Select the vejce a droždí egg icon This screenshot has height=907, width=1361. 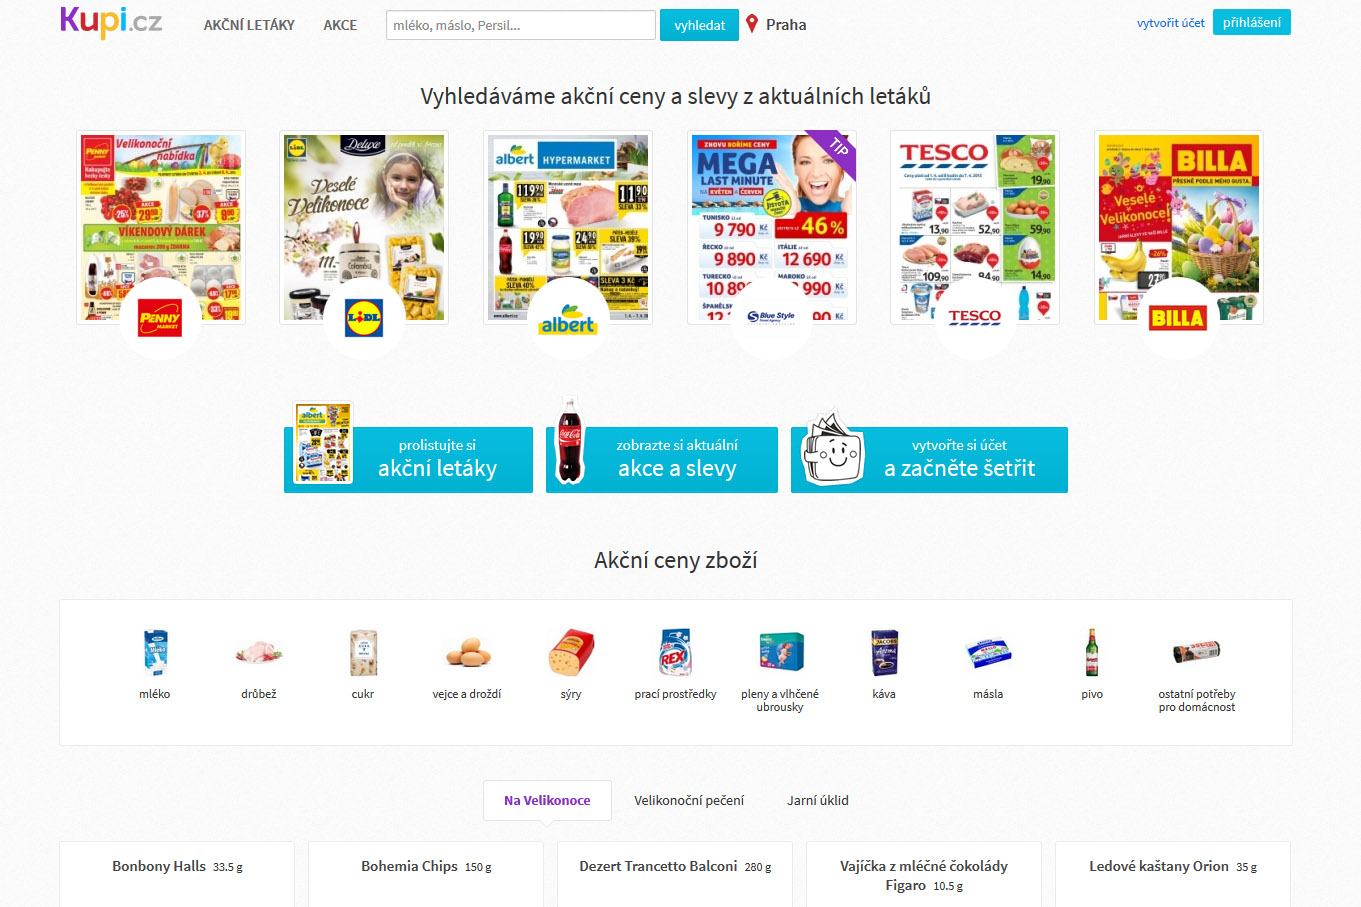click(467, 654)
